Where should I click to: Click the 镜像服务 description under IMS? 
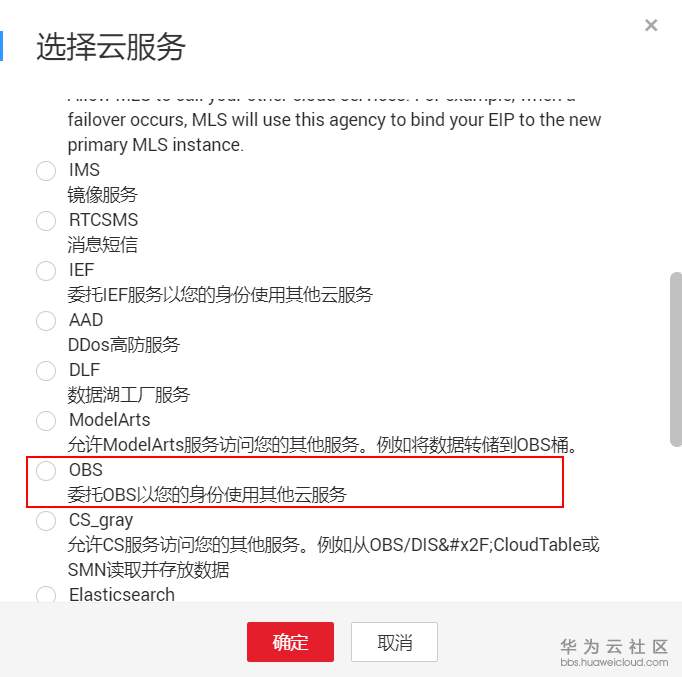click(x=103, y=195)
